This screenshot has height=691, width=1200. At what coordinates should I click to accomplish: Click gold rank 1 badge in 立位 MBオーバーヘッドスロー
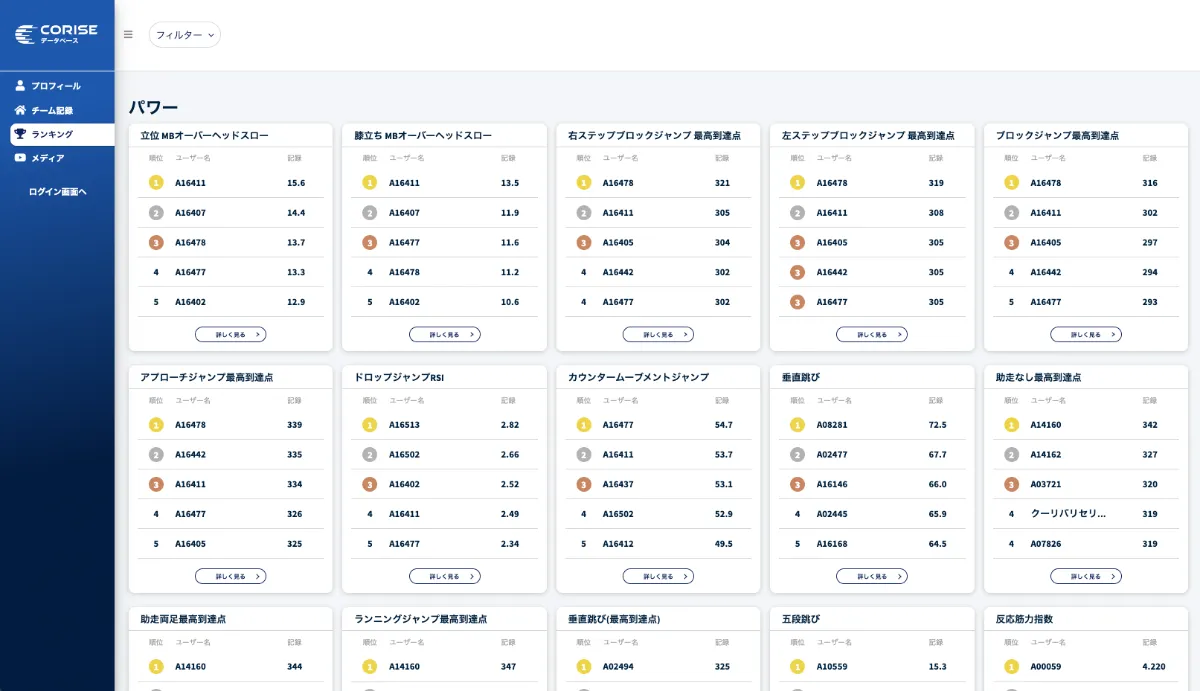[156, 183]
